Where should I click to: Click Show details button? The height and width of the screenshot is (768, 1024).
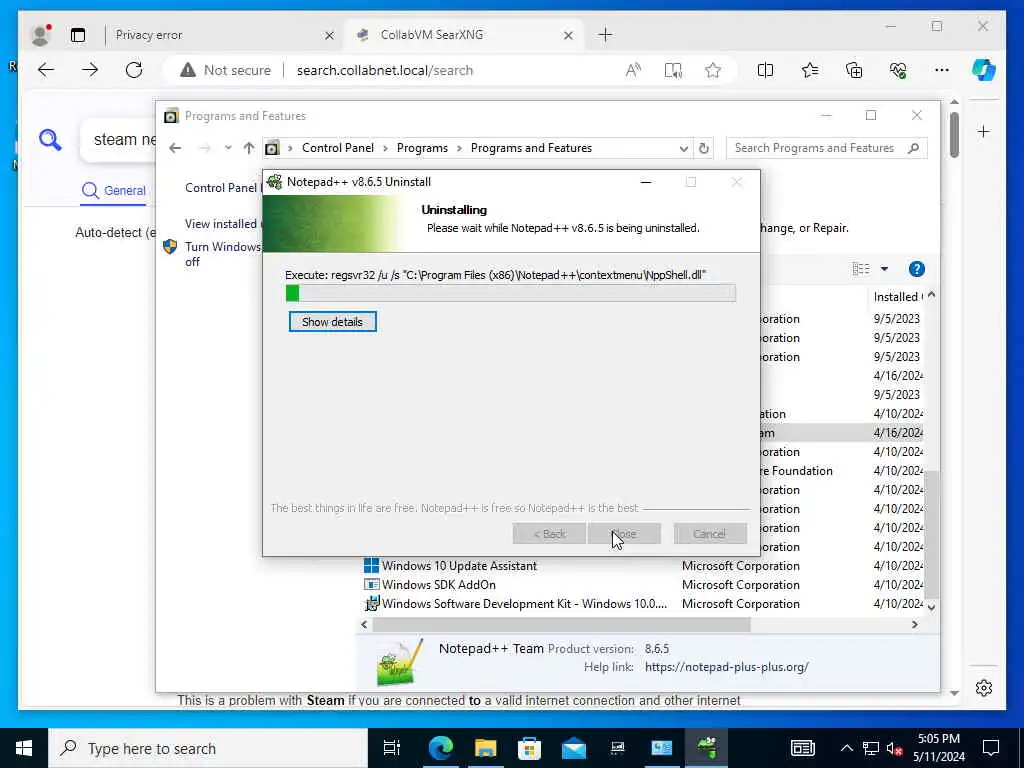tap(332, 322)
